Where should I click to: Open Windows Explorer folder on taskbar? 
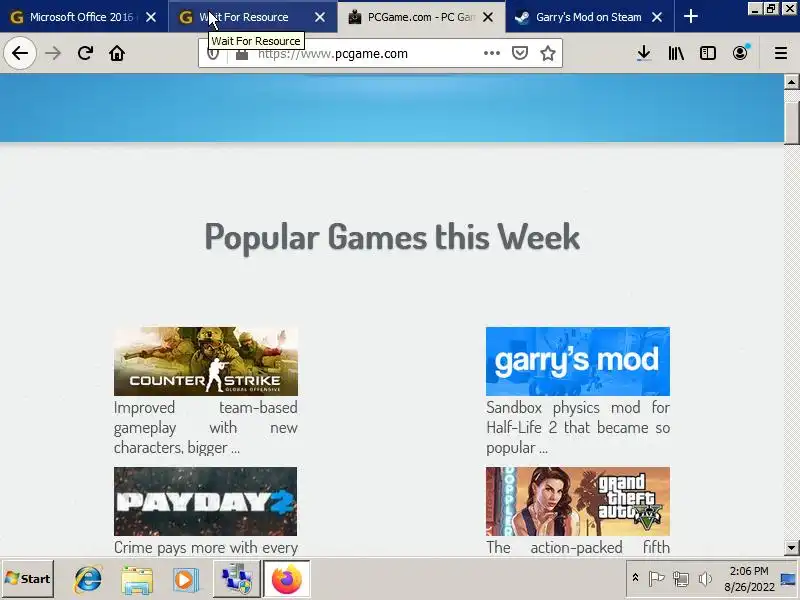tap(137, 580)
